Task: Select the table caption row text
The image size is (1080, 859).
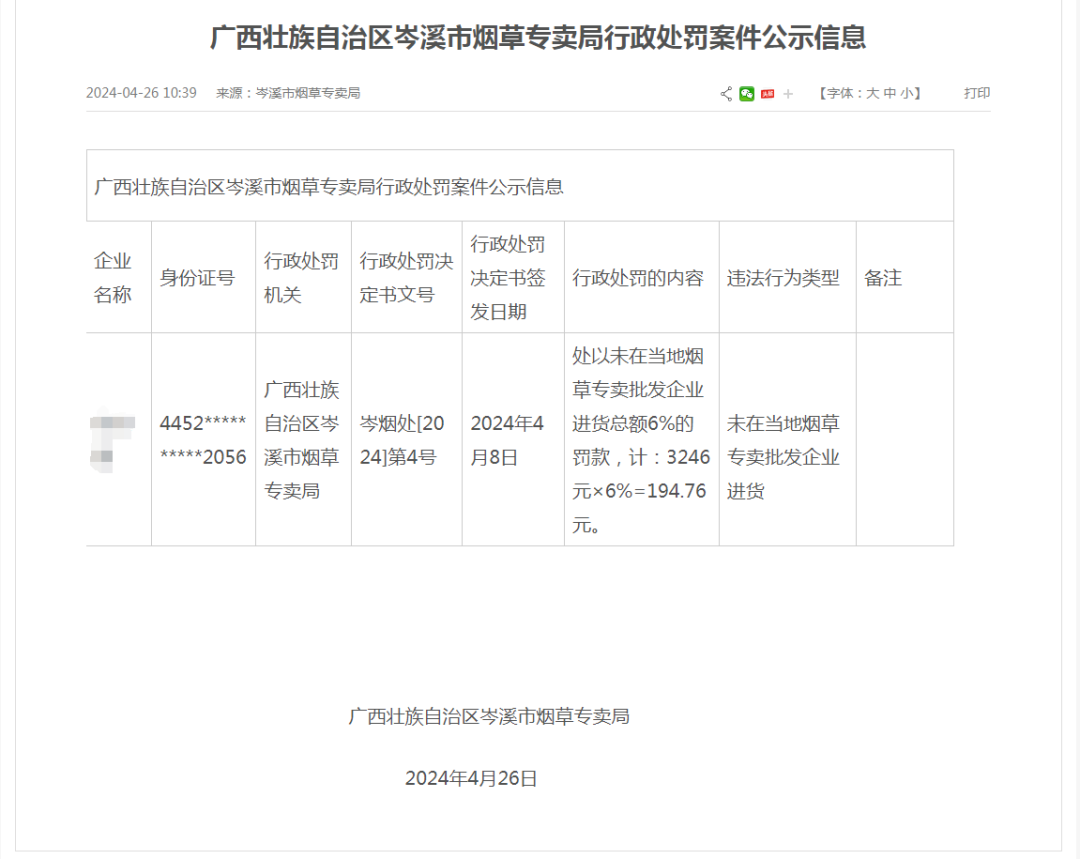Action: click(x=329, y=187)
